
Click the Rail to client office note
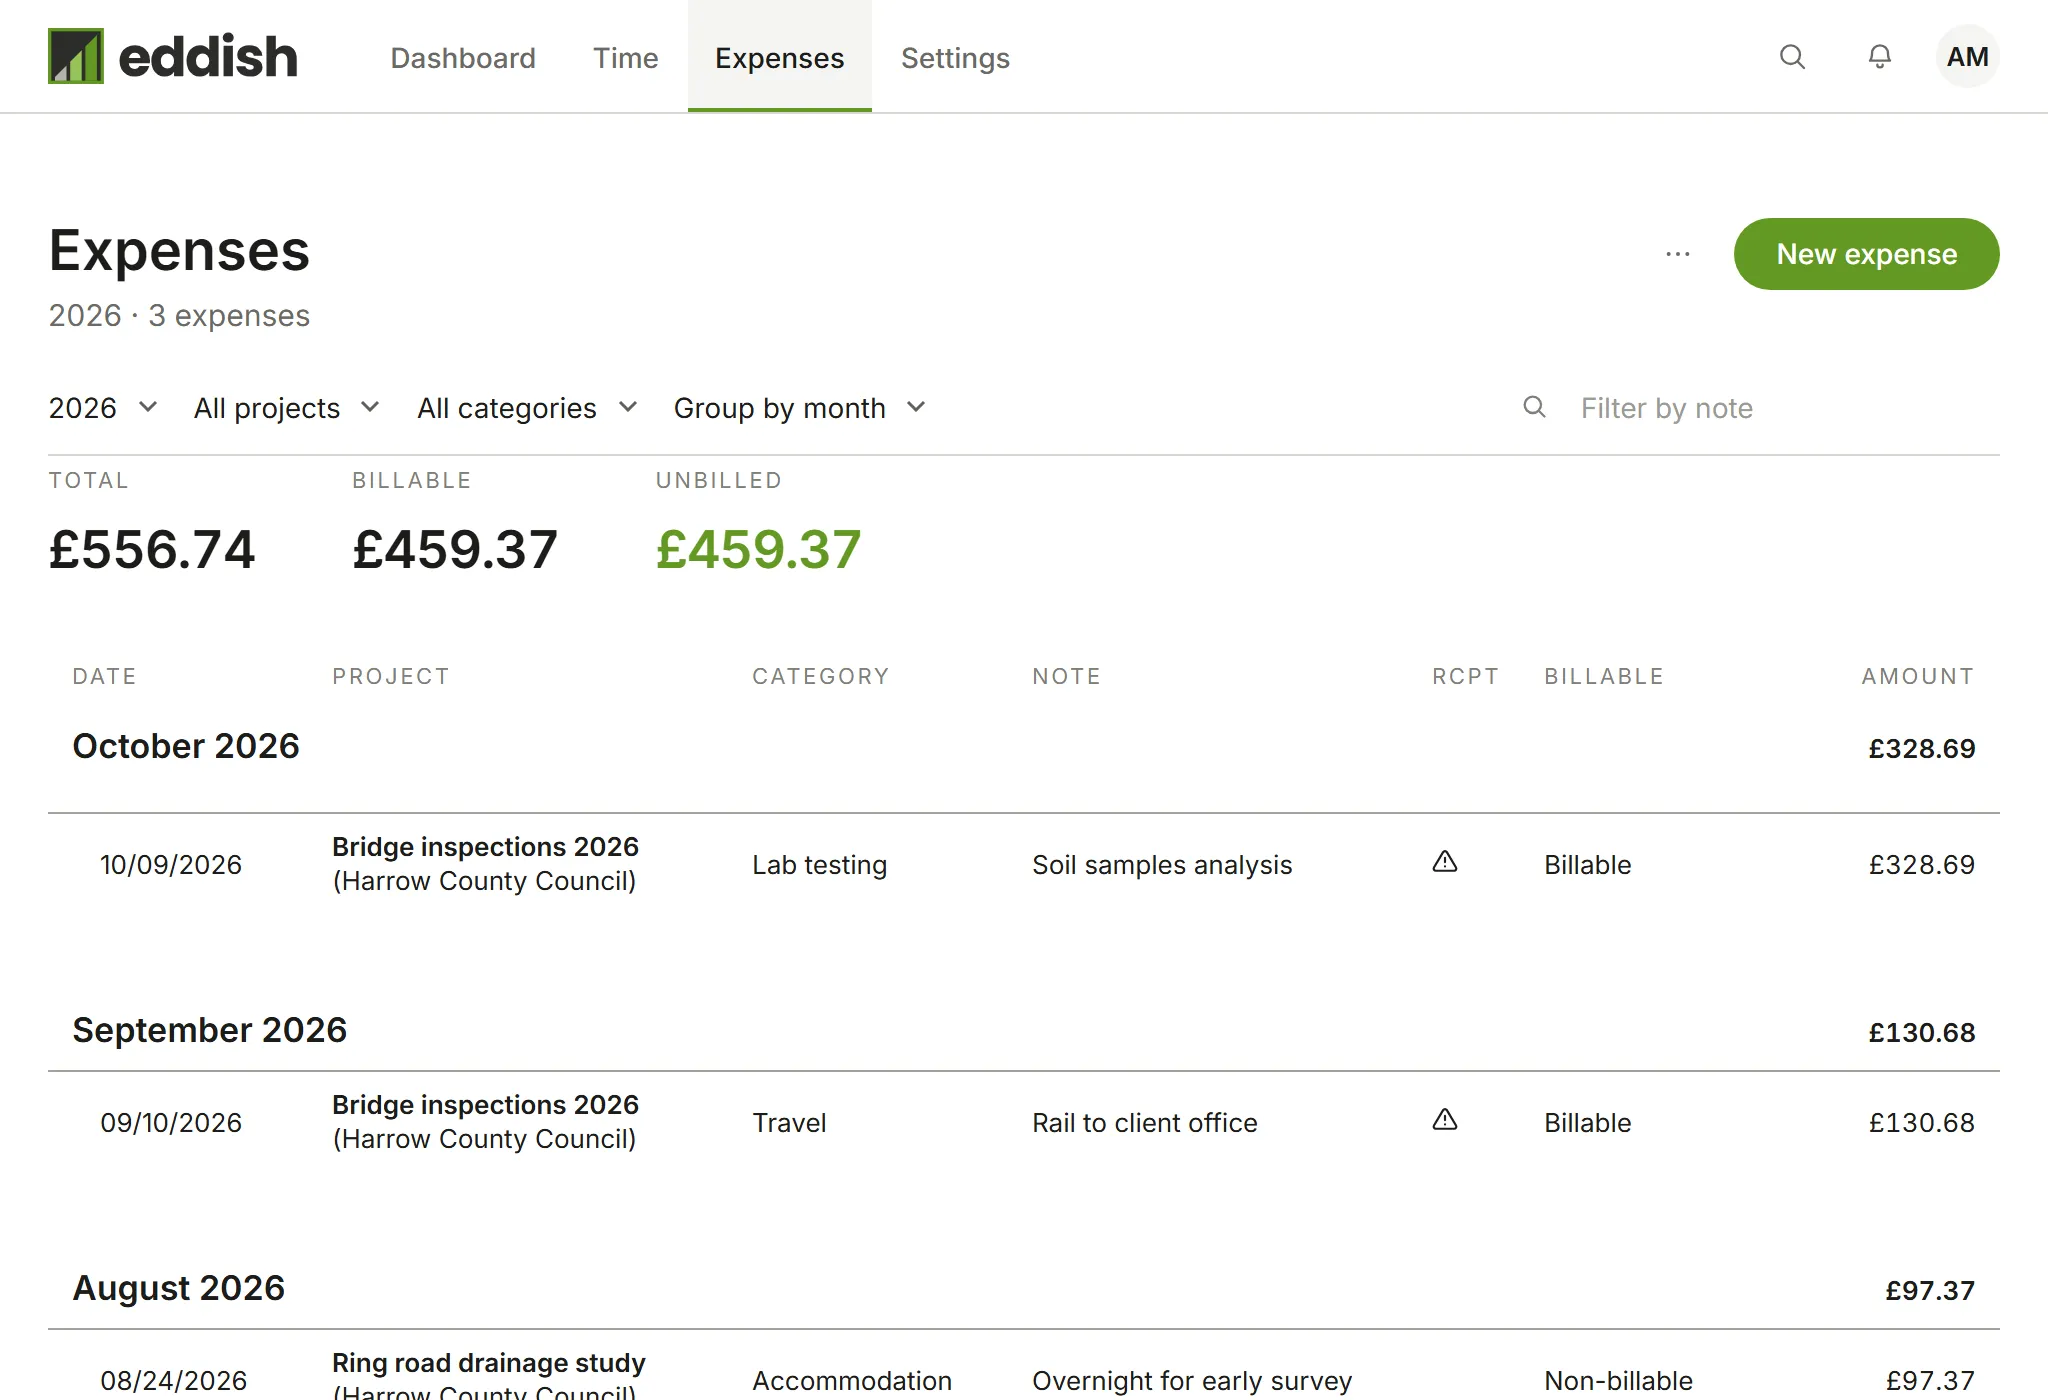point(1144,1123)
